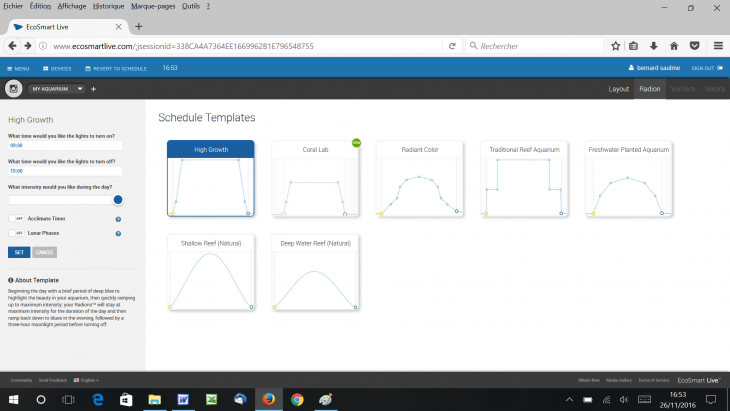
Task: Open Firefox downloads arrow icon
Action: tap(654, 45)
